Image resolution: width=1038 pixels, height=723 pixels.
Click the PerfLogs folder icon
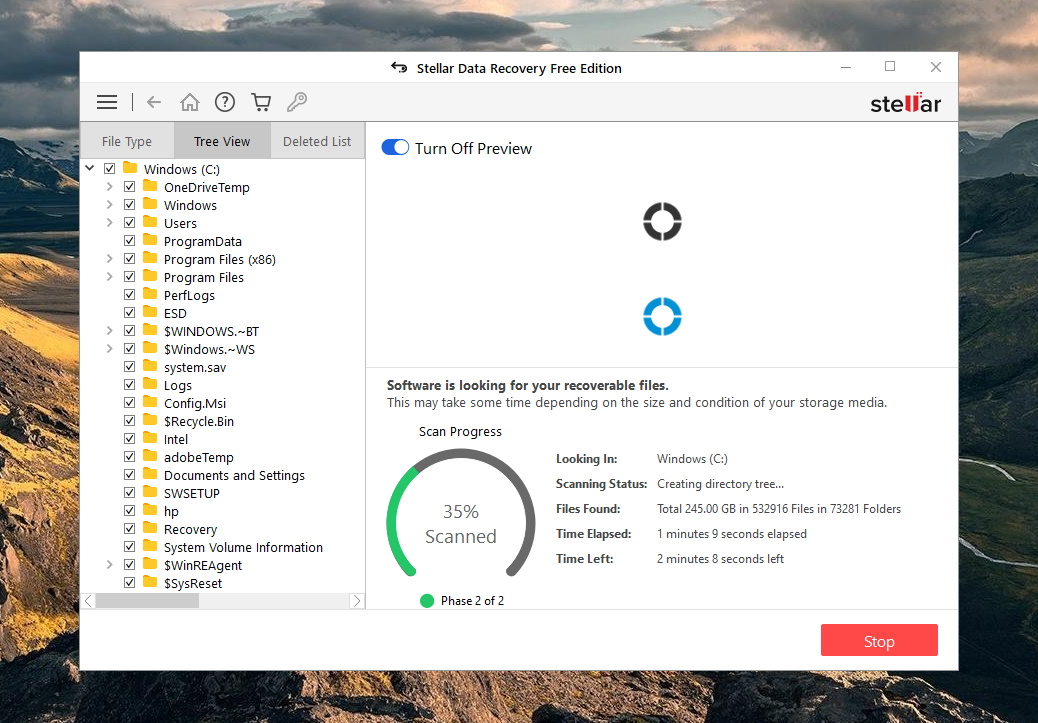[x=150, y=294]
